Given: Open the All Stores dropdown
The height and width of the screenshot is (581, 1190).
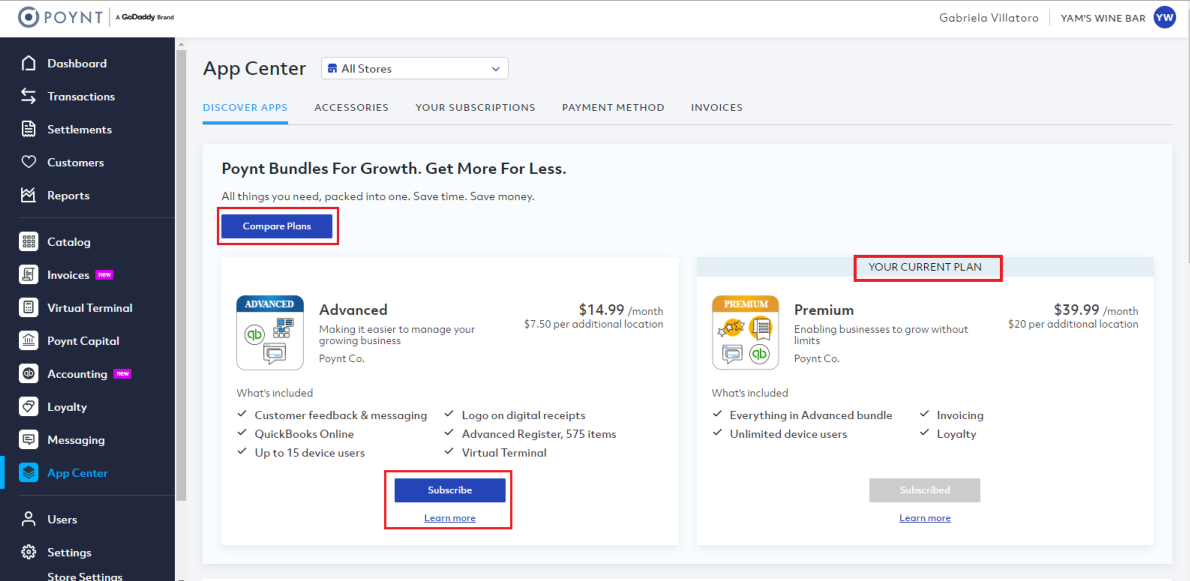Looking at the screenshot, I should [x=414, y=68].
